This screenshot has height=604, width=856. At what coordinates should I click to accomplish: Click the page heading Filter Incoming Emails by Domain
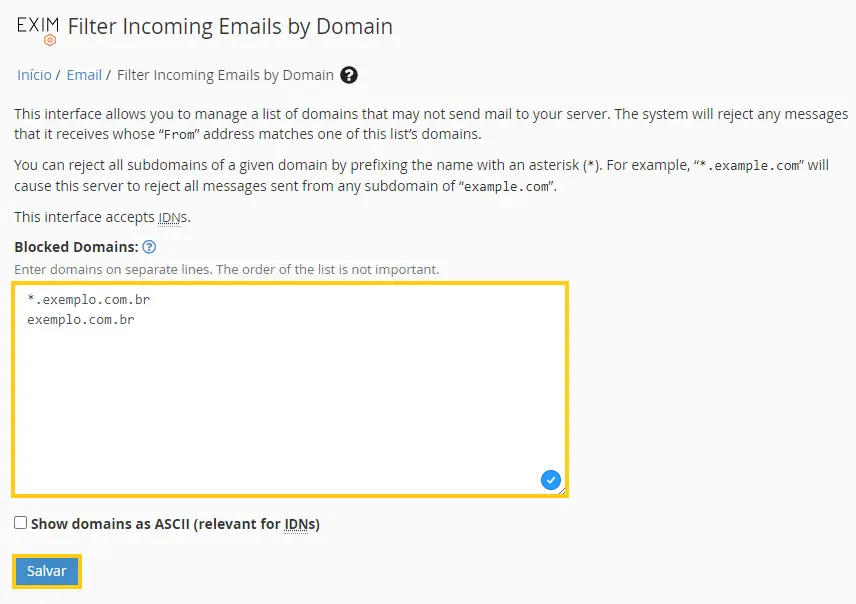(x=230, y=26)
